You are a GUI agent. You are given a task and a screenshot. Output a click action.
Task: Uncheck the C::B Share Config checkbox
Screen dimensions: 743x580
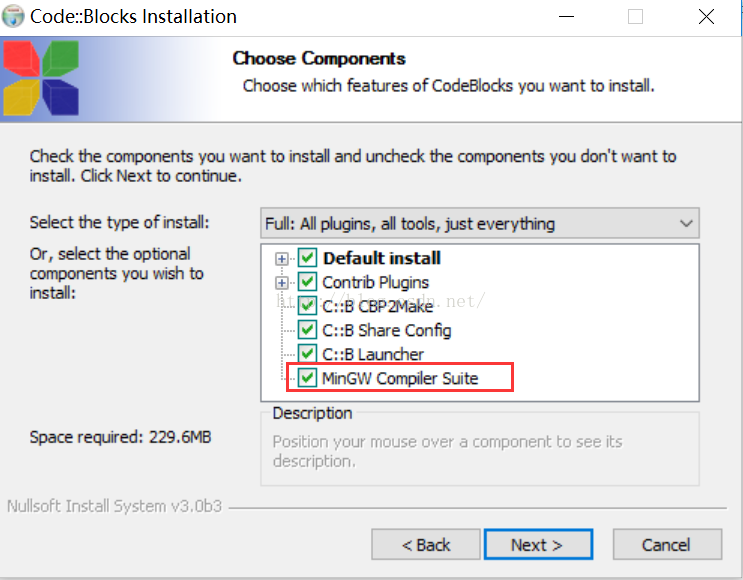coord(307,330)
